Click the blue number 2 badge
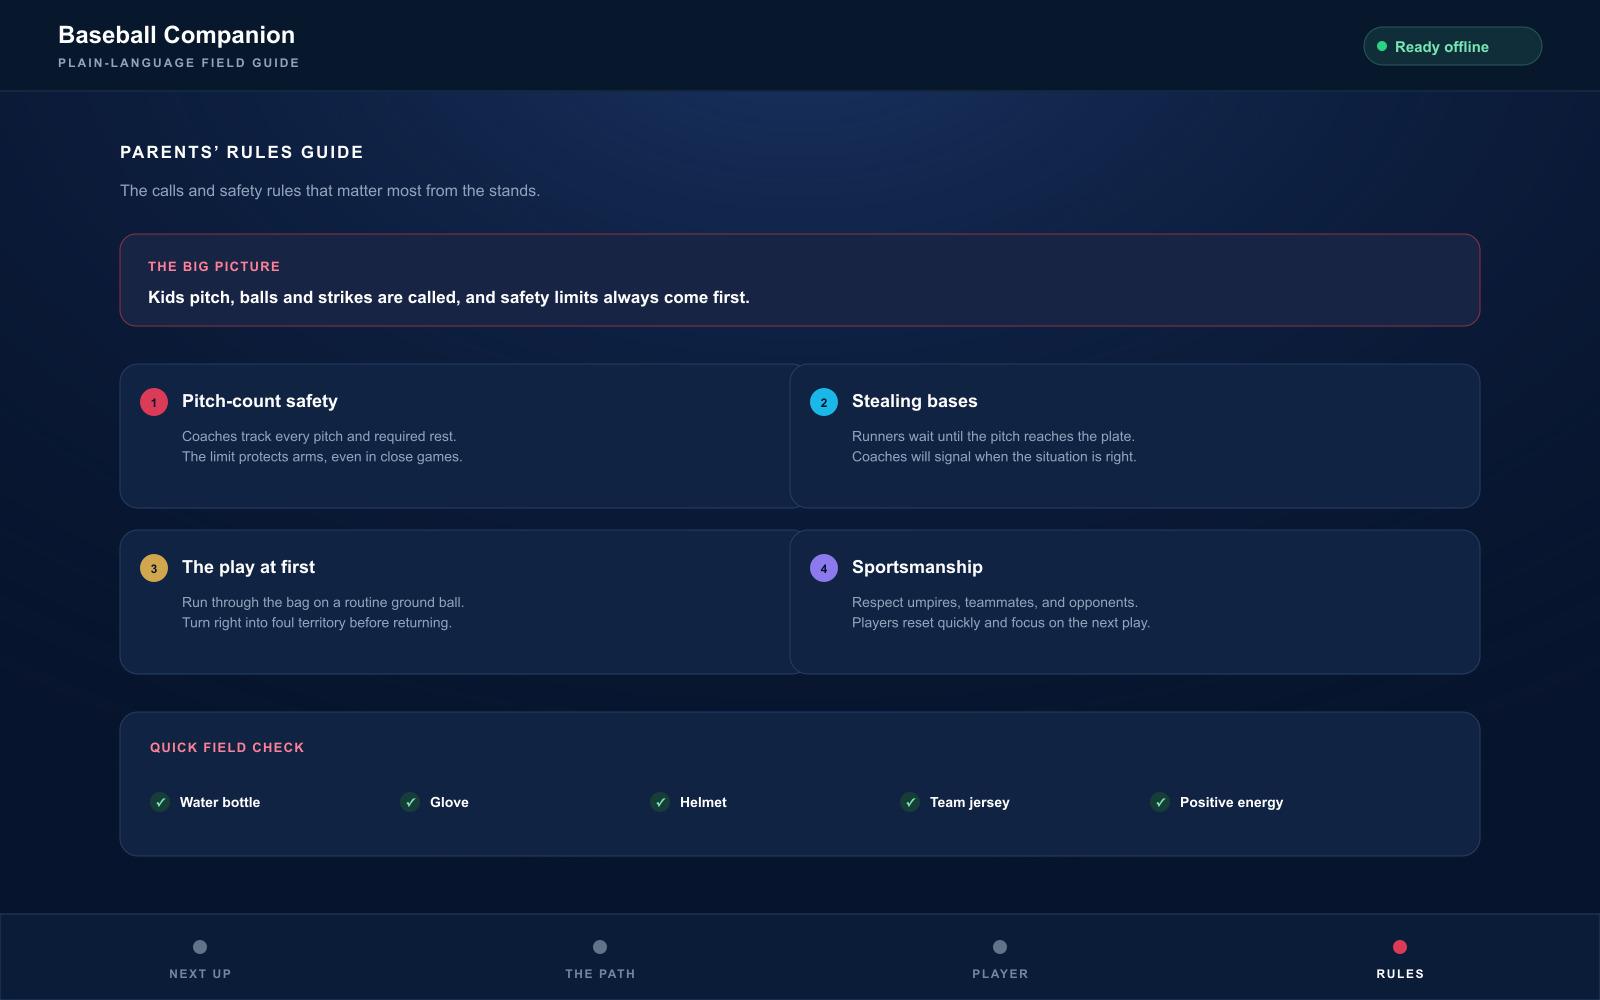Viewport: 1600px width, 1000px height. (824, 402)
